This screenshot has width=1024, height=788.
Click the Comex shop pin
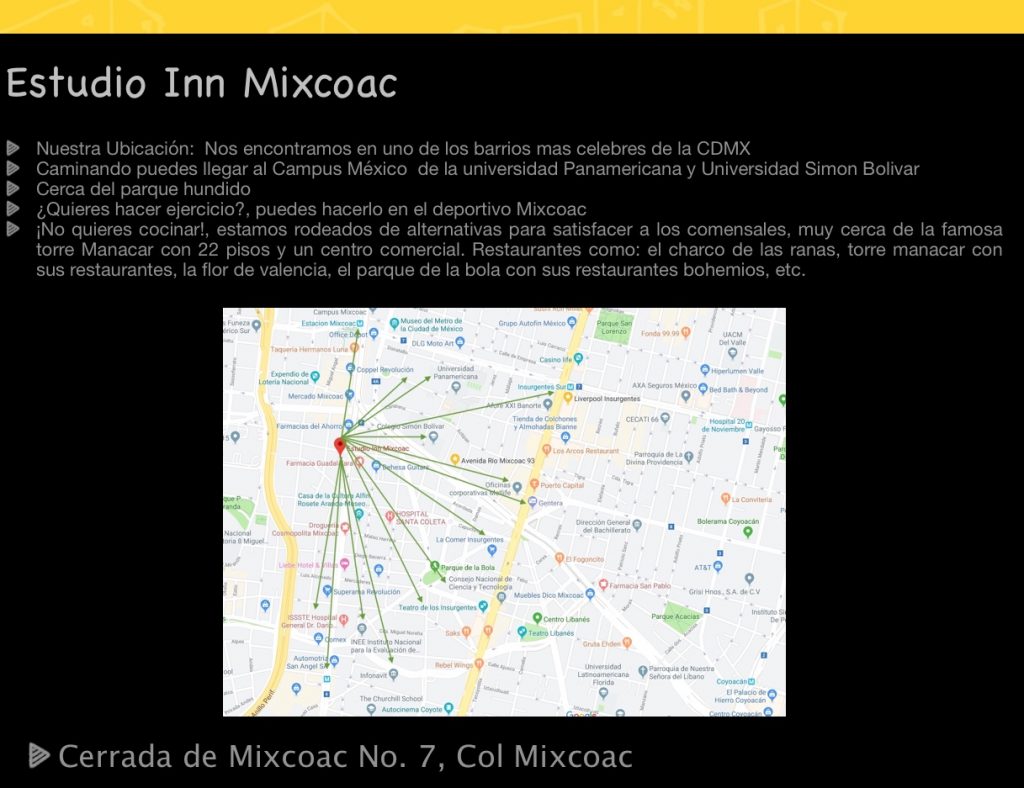318,638
